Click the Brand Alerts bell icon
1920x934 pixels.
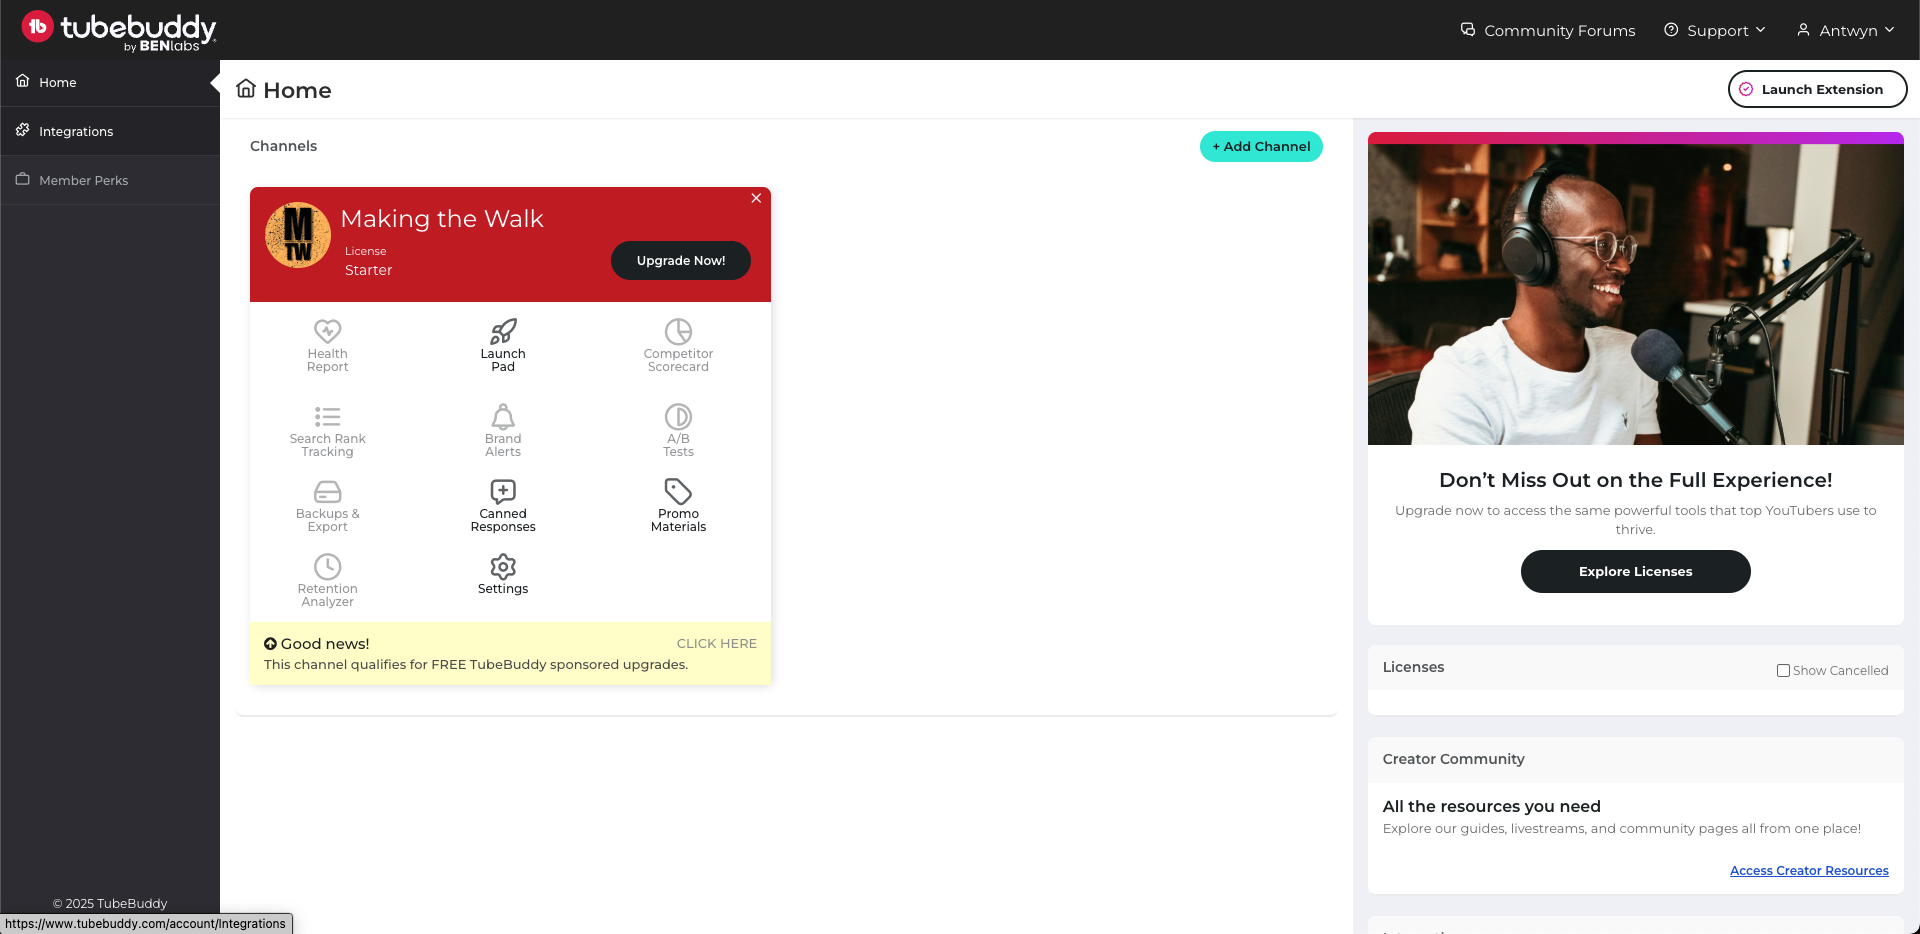tap(503, 417)
